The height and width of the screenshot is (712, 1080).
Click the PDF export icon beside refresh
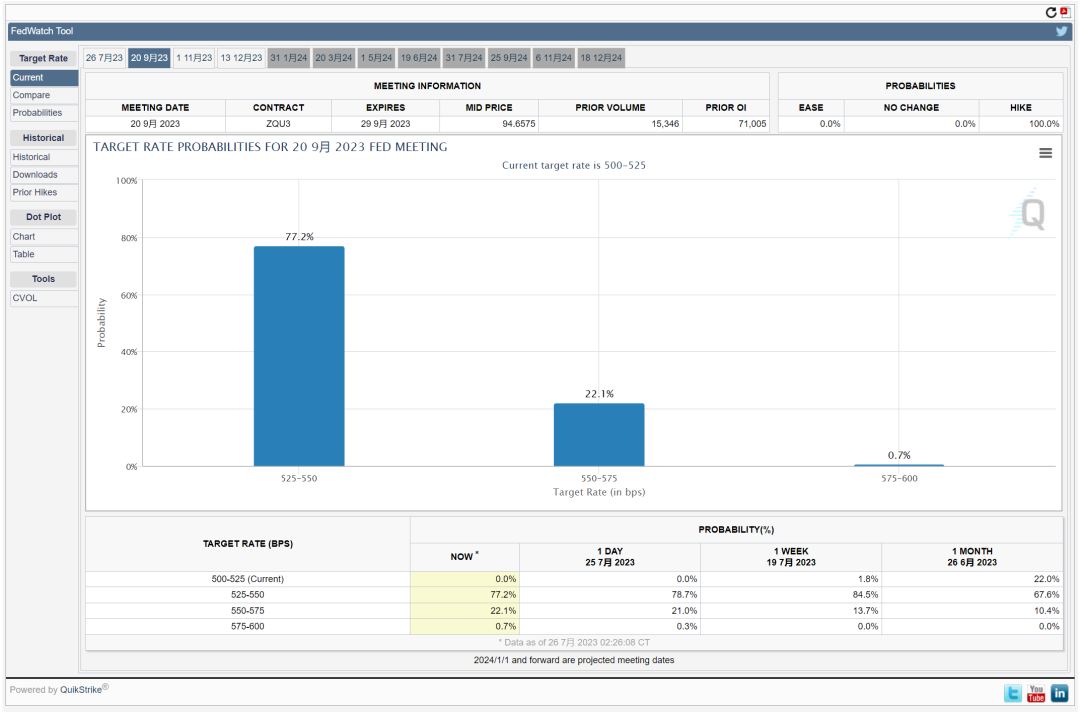point(1064,12)
